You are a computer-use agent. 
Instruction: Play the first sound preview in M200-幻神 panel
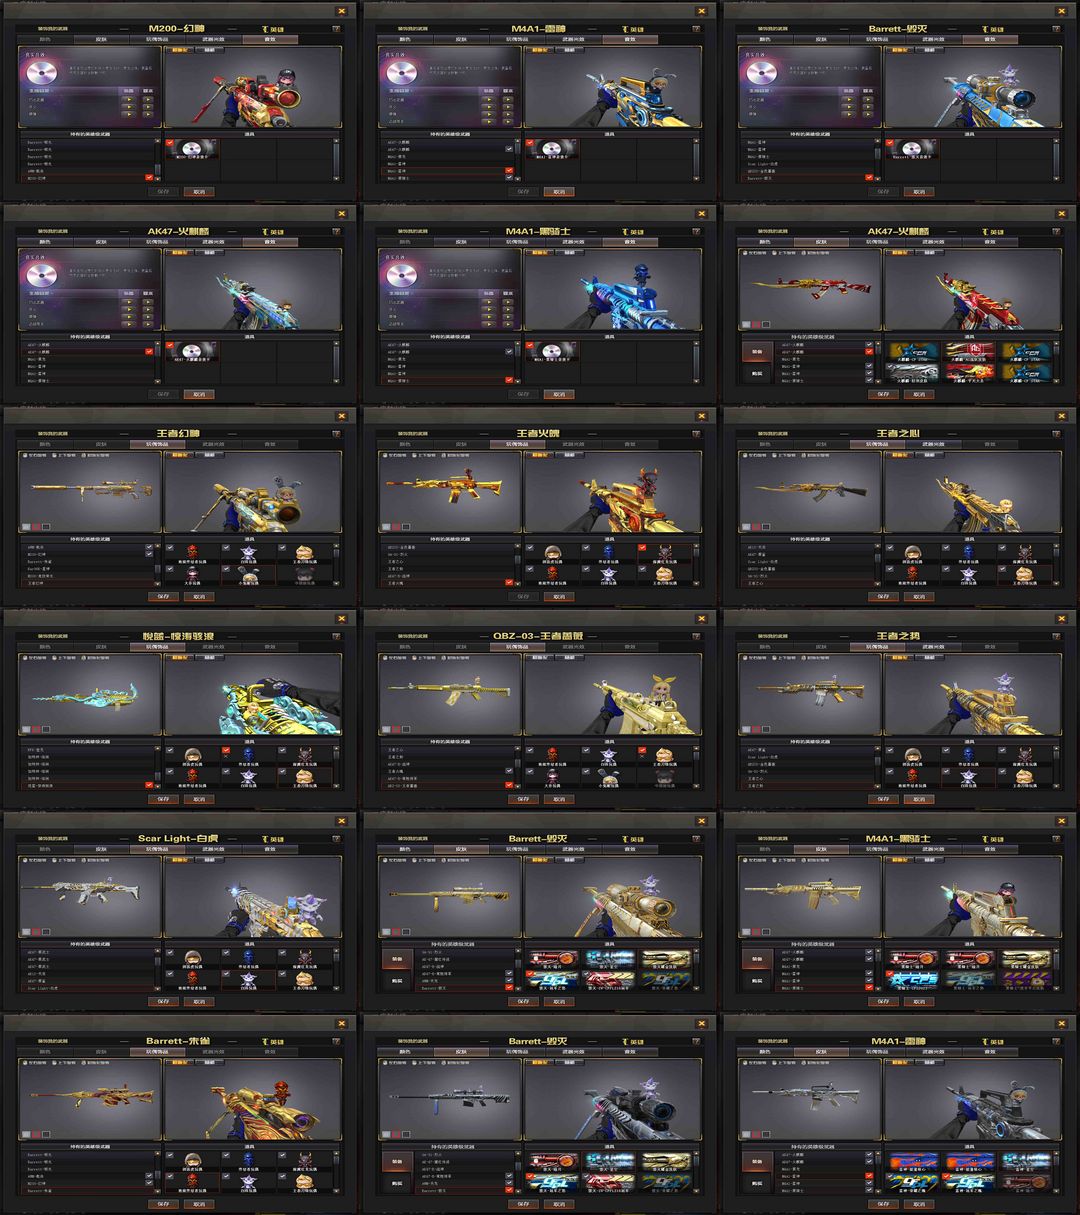(x=128, y=99)
